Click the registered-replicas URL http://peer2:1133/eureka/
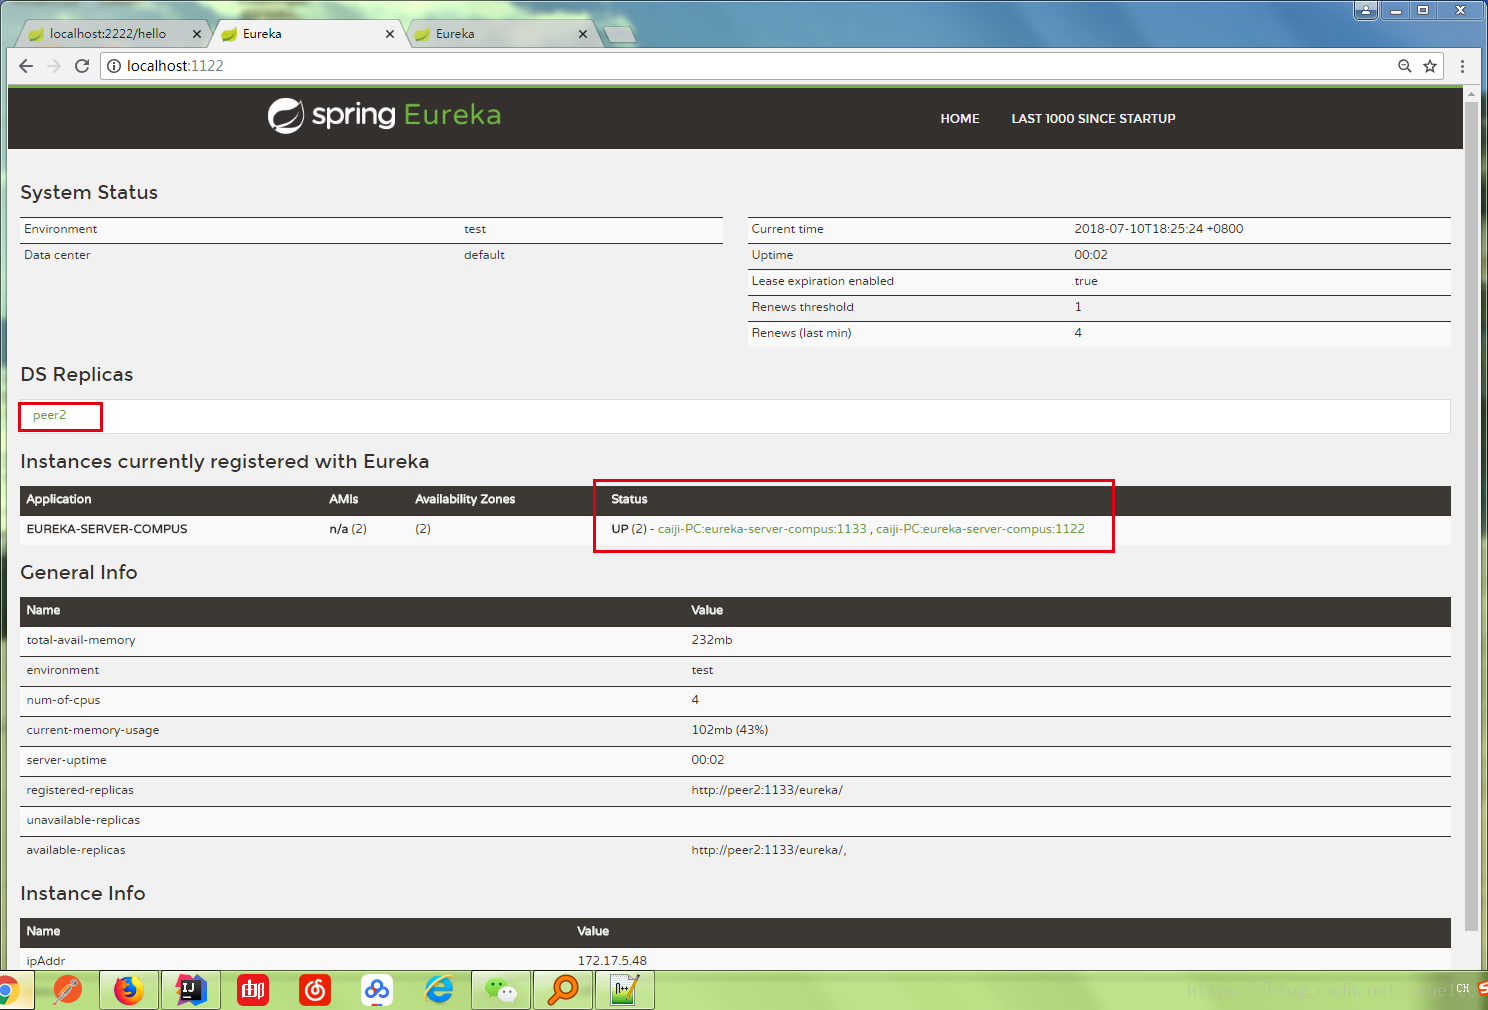Image resolution: width=1488 pixels, height=1010 pixels. (x=767, y=790)
